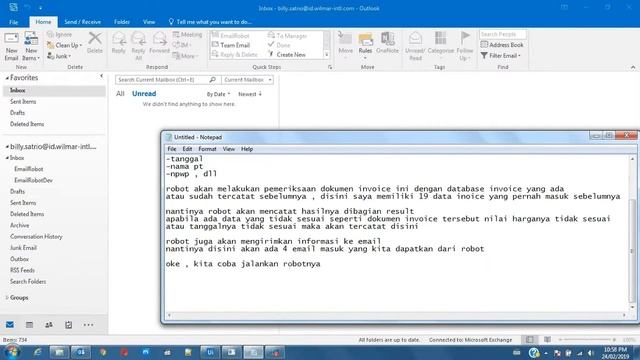Collapse the billy.satrio account tree

pyautogui.click(x=7, y=147)
